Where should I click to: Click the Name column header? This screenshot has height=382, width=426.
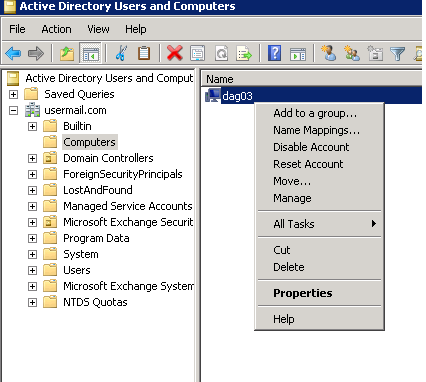tap(312, 79)
